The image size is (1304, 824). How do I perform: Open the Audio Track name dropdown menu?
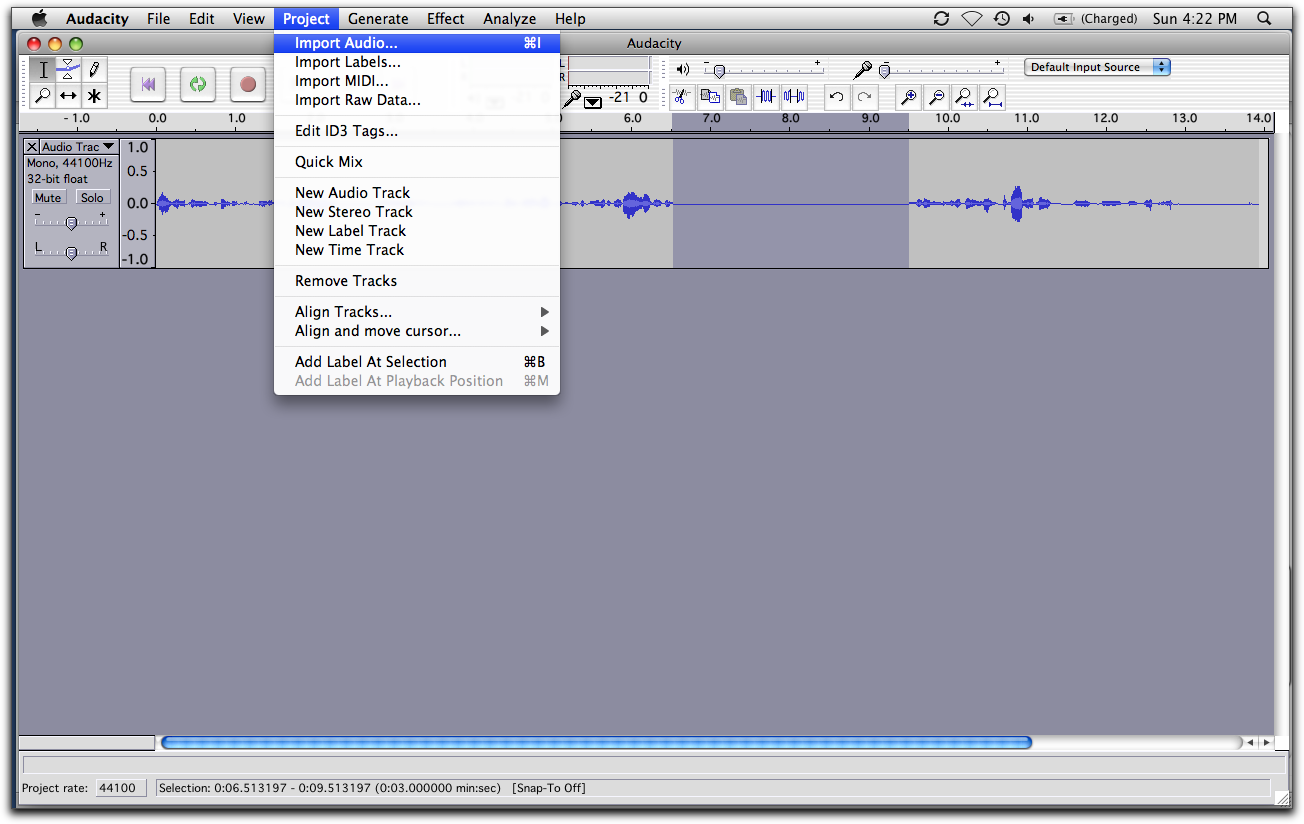(78, 147)
